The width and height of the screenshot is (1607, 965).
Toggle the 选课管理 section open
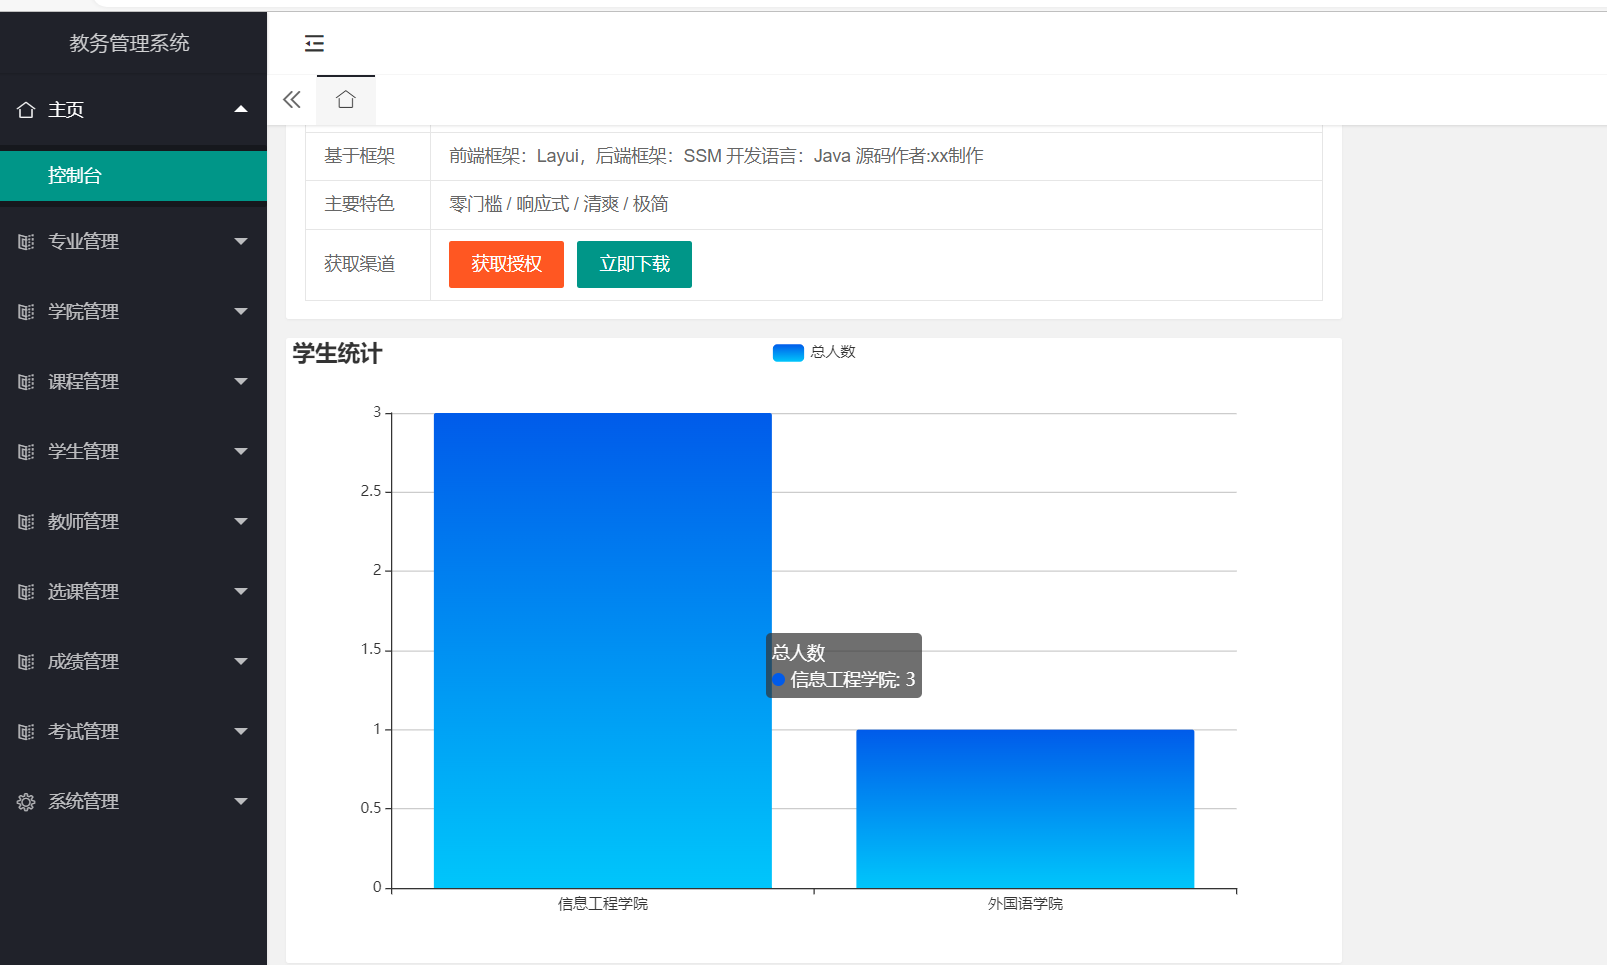click(84, 591)
